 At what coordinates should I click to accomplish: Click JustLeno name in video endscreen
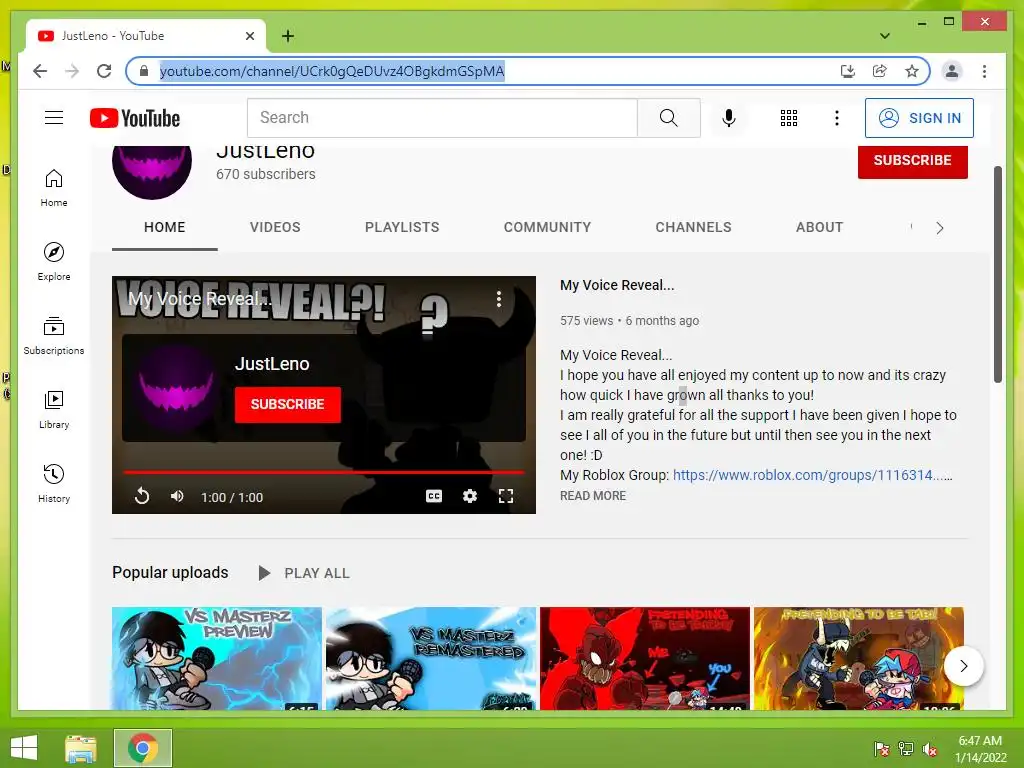272,364
